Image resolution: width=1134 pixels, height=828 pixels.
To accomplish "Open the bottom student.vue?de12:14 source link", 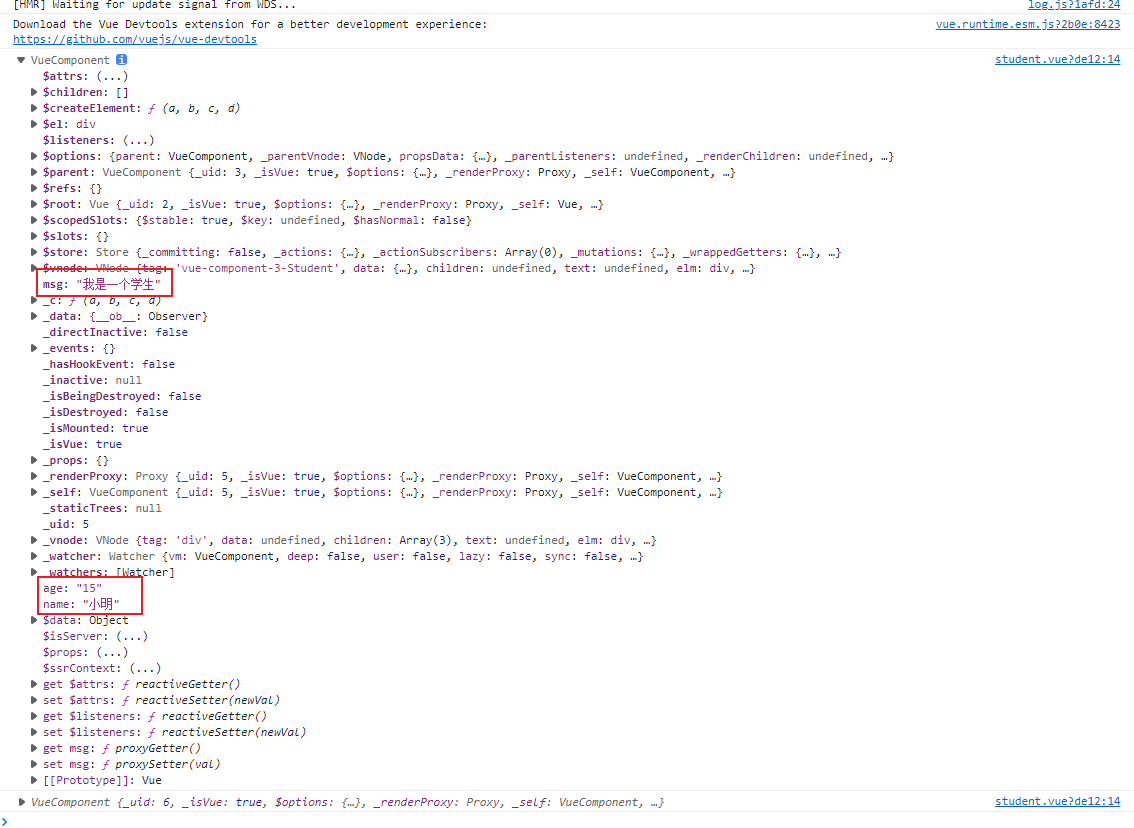I will [1057, 802].
